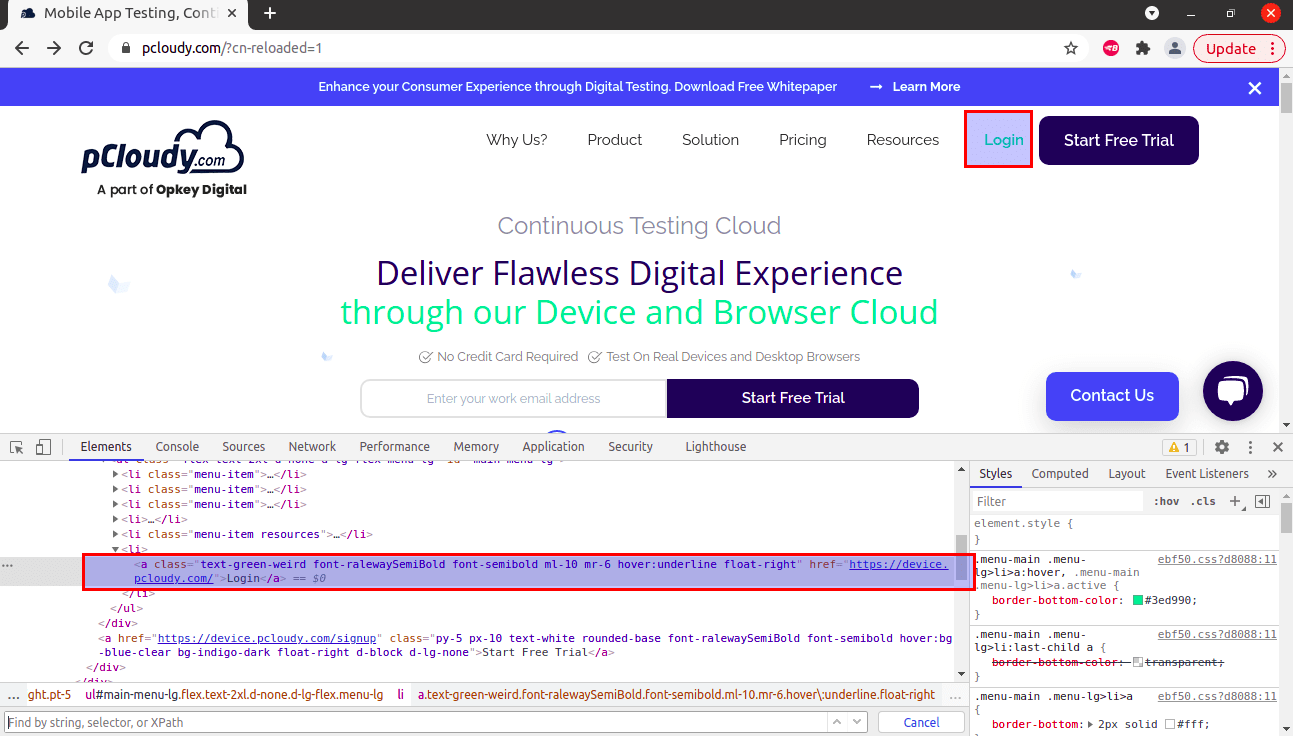The height and width of the screenshot is (736, 1293).
Task: Click the yellow warning count badge
Action: coord(1179,446)
